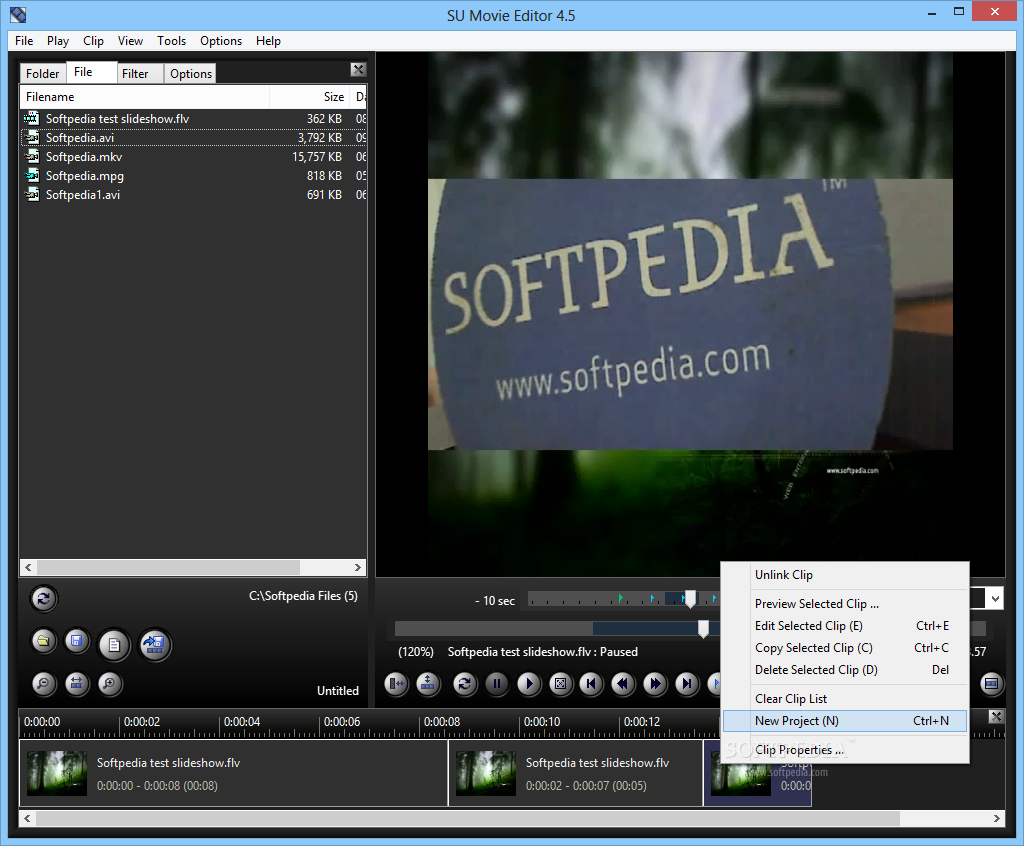Switch to the File tab
The image size is (1024, 846).
(91, 72)
